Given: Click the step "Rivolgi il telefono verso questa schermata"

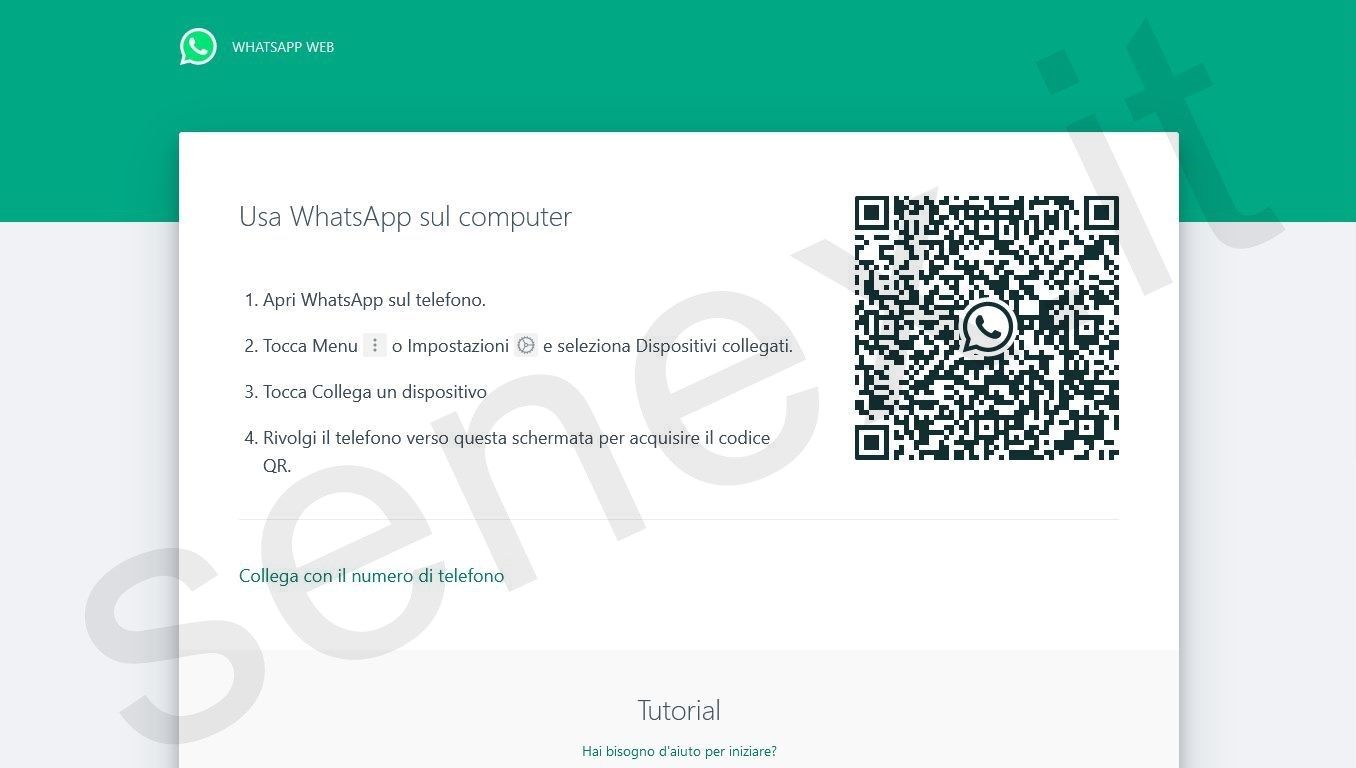Looking at the screenshot, I should [516, 451].
